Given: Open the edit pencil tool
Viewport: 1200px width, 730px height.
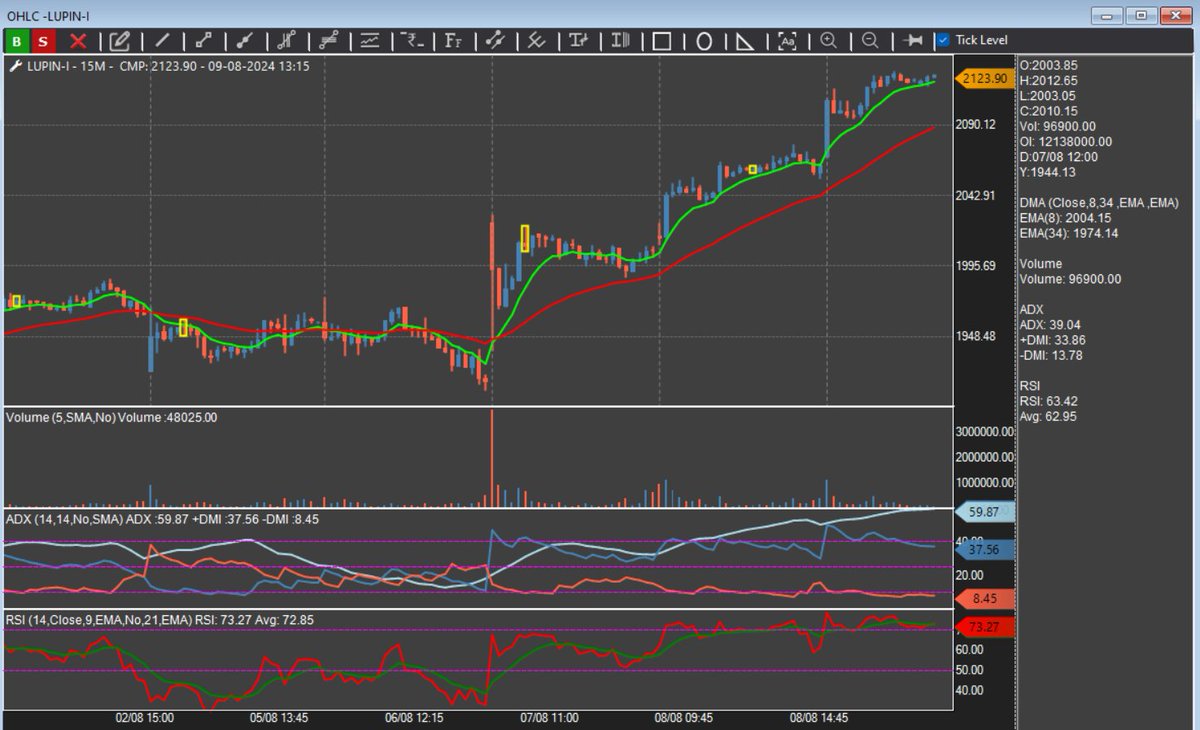Looking at the screenshot, I should click(x=120, y=41).
